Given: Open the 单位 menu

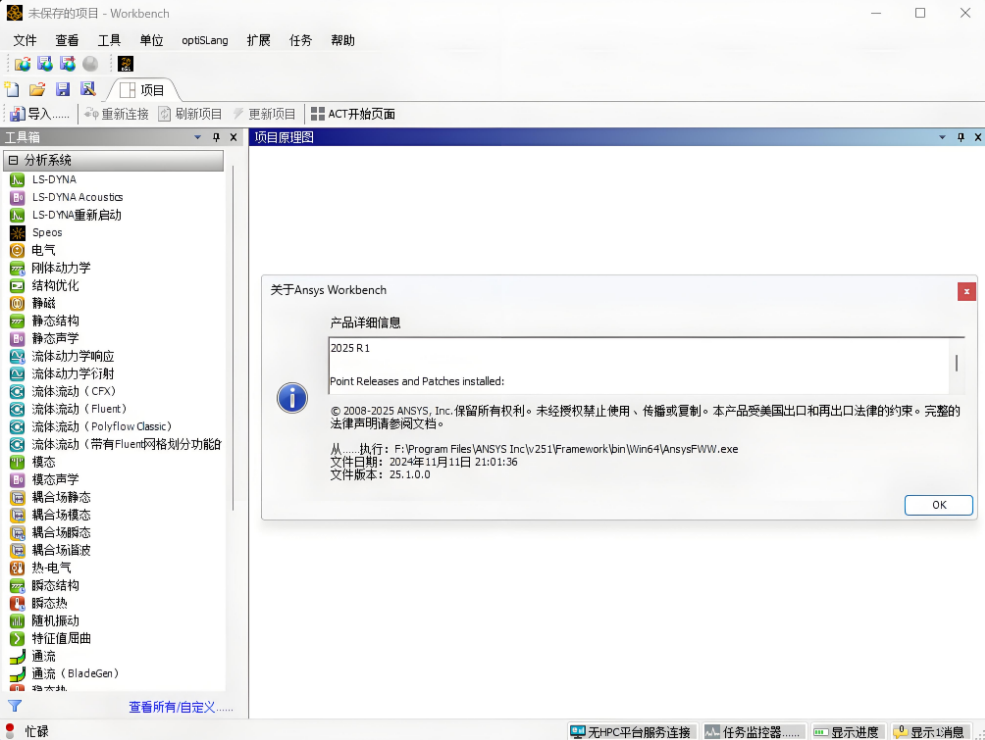Looking at the screenshot, I should [x=151, y=40].
